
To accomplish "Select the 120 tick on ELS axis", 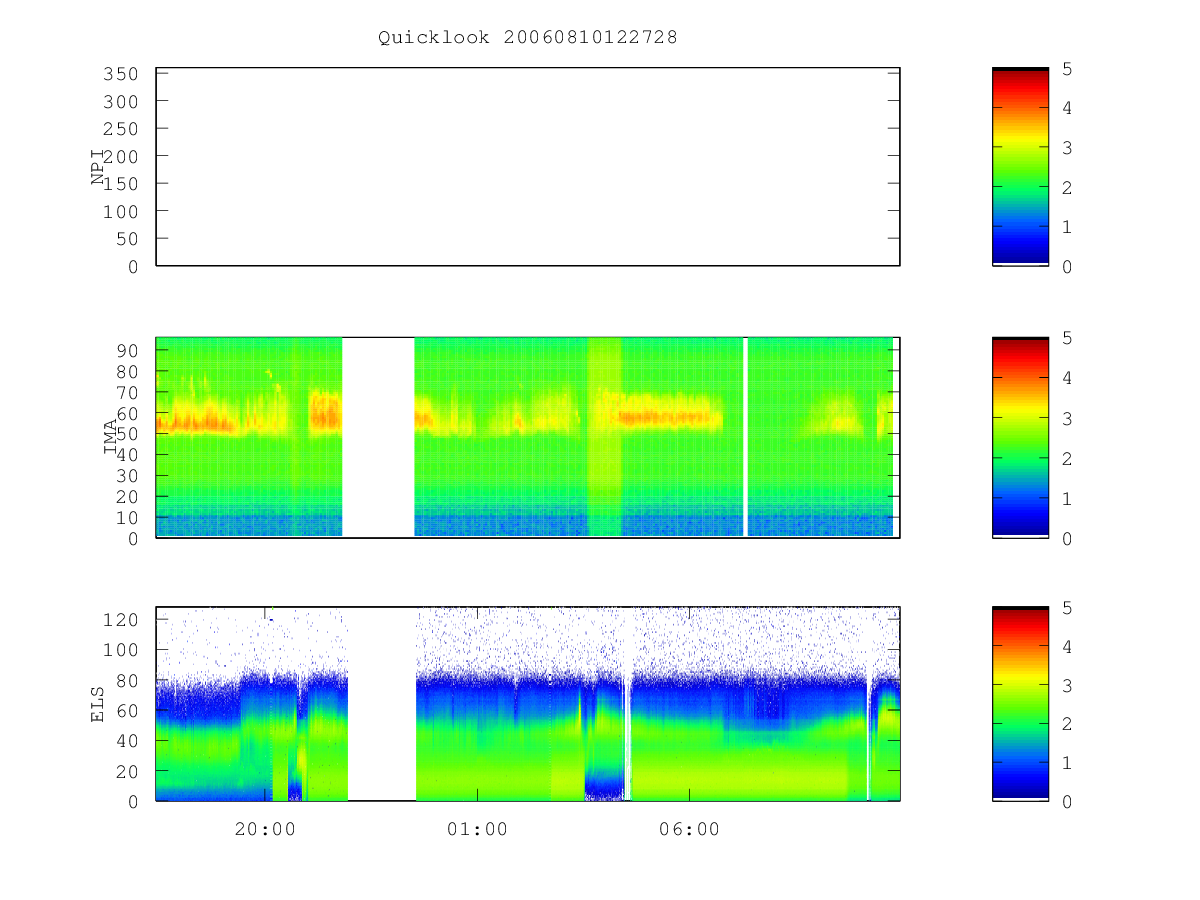I will coord(120,620).
